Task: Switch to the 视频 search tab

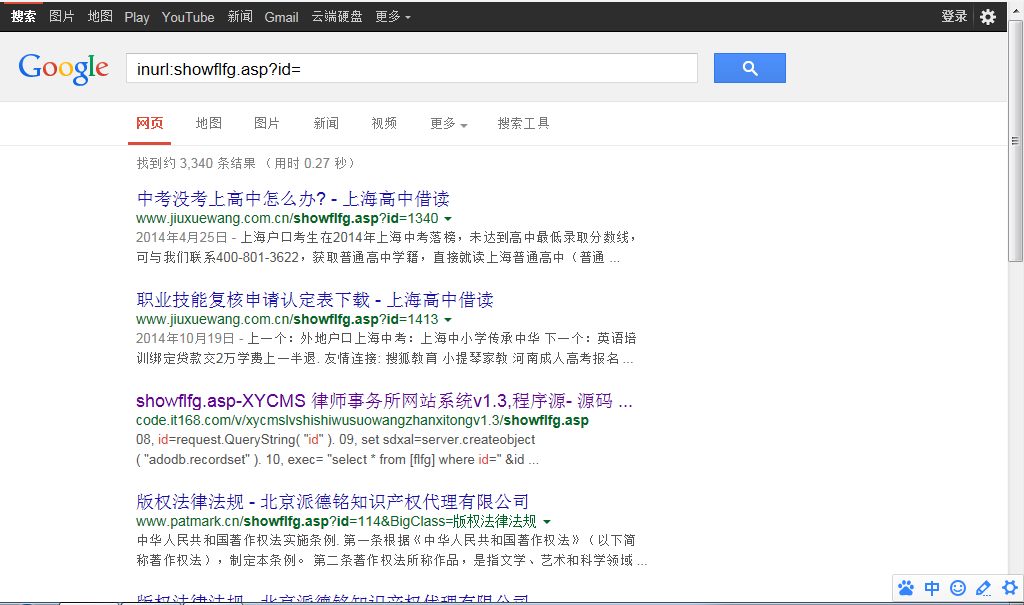Action: (x=384, y=123)
